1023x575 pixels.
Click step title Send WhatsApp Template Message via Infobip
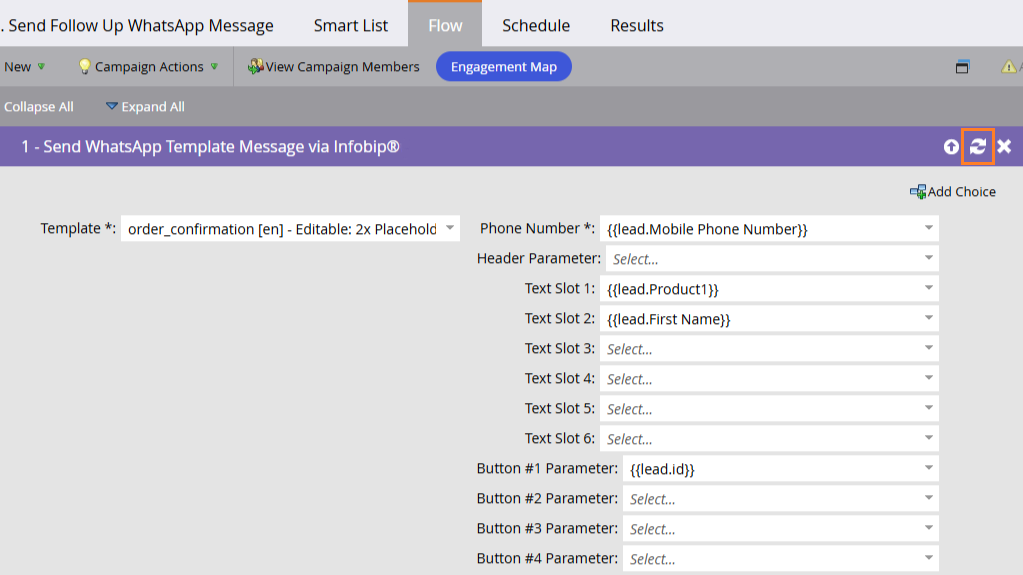tap(210, 147)
